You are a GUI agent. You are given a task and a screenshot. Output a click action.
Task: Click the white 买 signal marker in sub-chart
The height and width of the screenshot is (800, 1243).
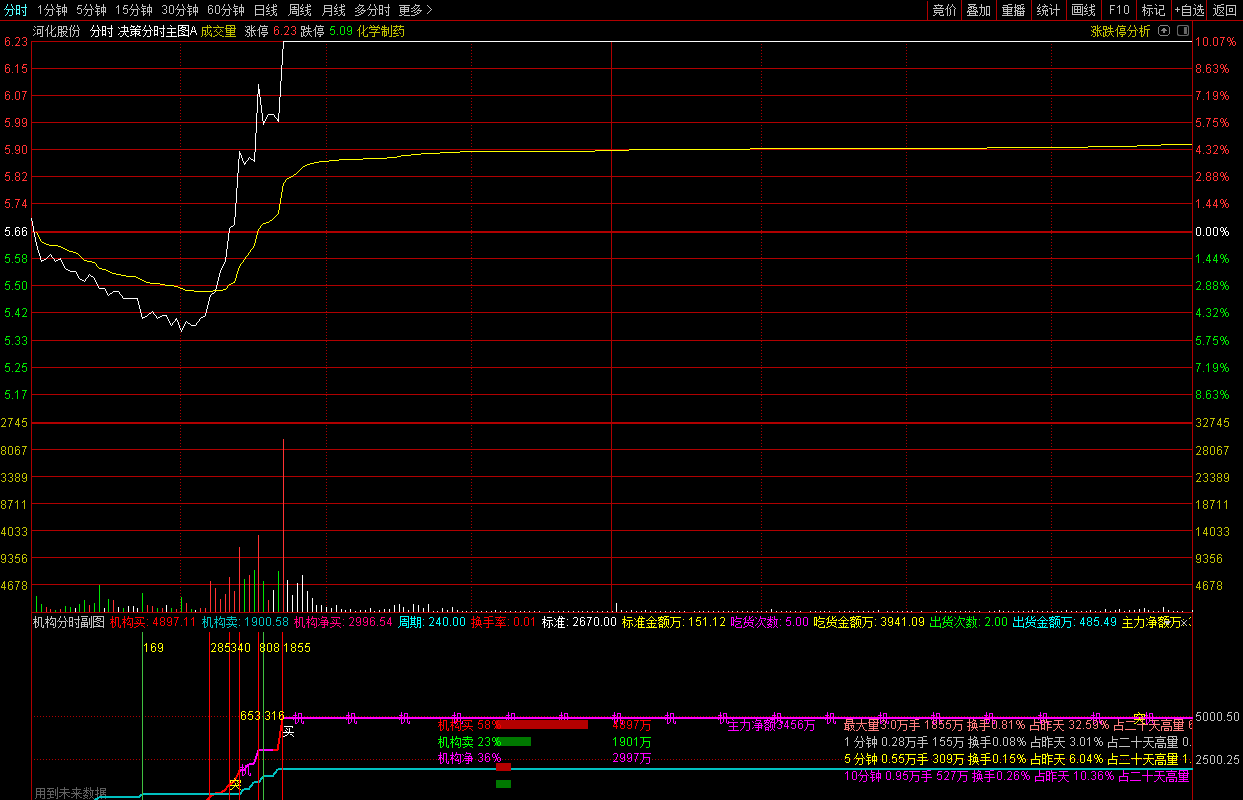[x=289, y=731]
